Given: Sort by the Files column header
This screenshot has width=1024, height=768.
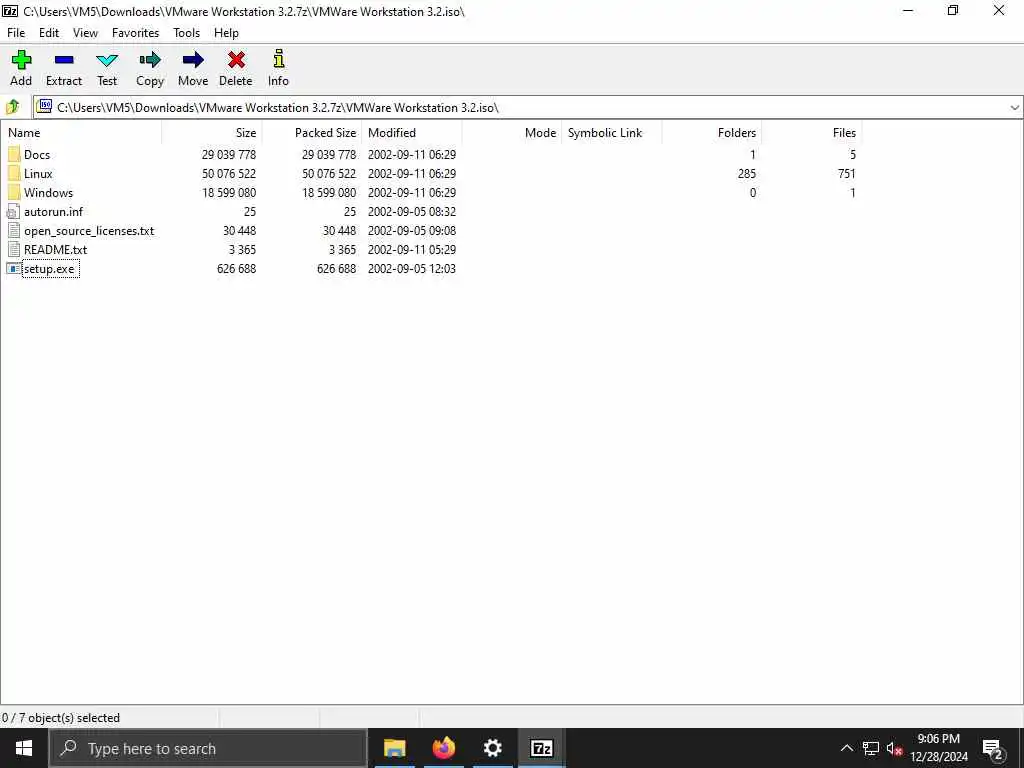Looking at the screenshot, I should [x=812, y=133].
